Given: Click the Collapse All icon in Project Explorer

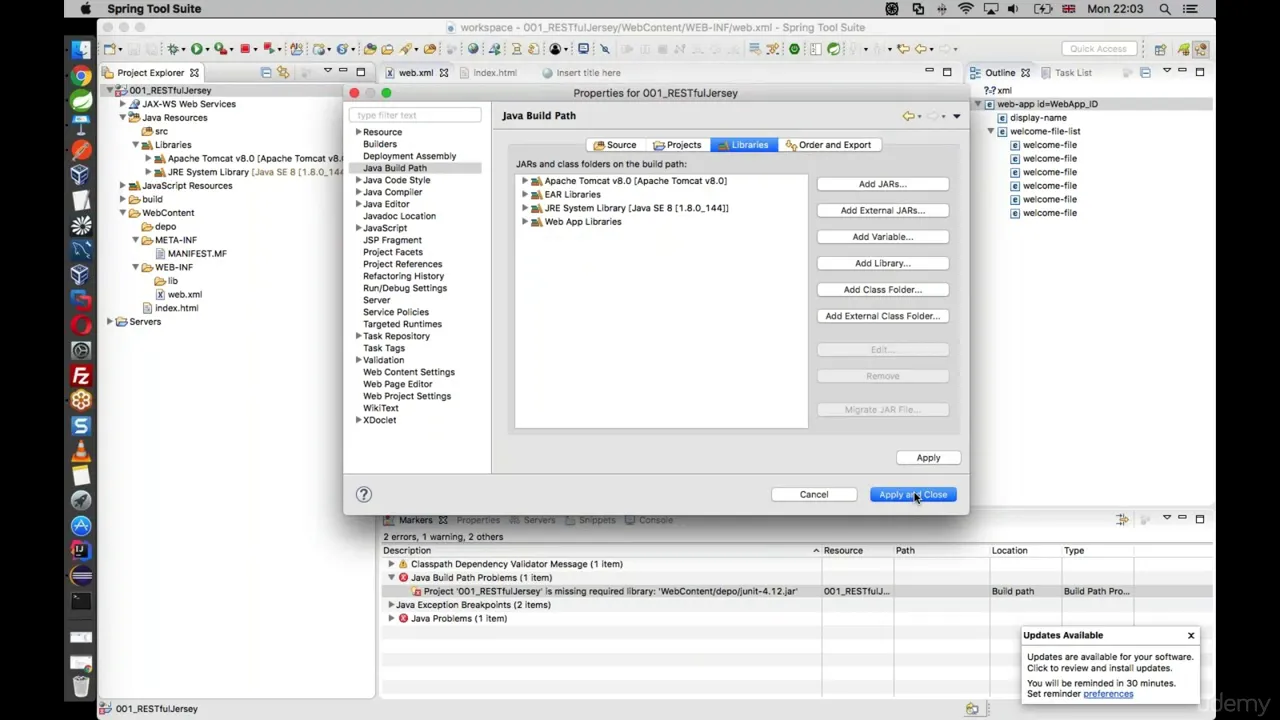Looking at the screenshot, I should [x=266, y=72].
